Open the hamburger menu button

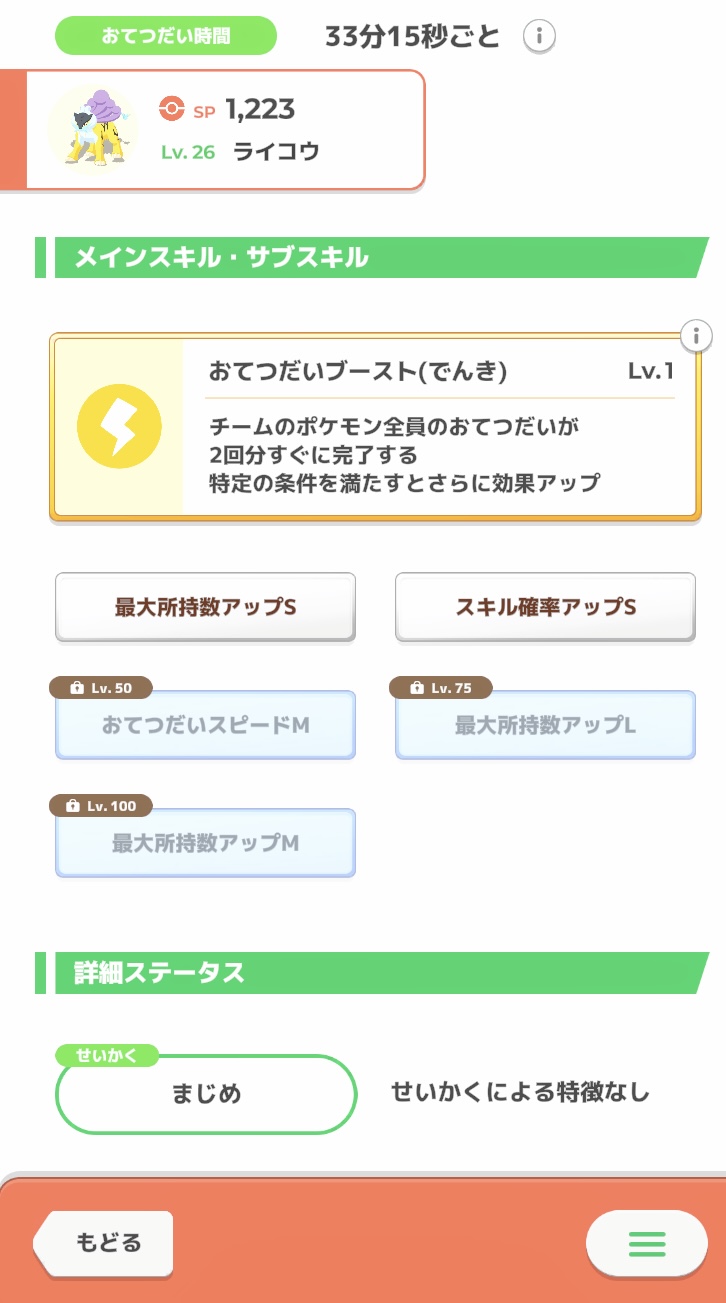(x=646, y=1243)
